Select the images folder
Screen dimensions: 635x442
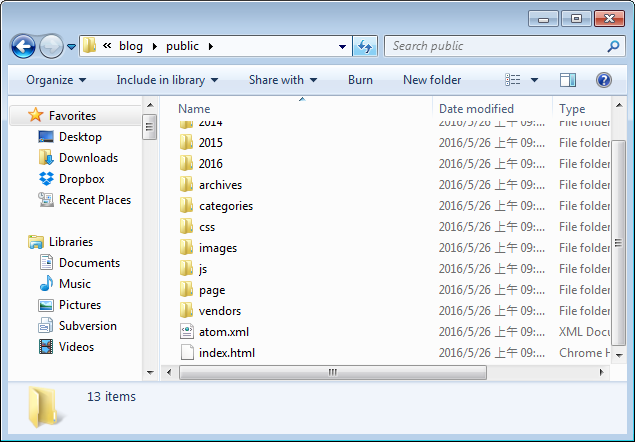pyautogui.click(x=218, y=248)
